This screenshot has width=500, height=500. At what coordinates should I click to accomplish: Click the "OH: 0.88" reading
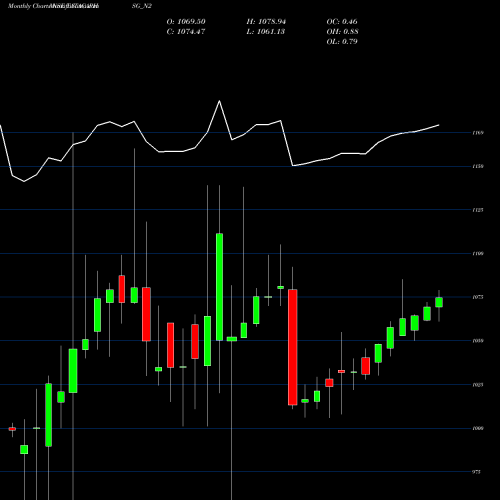pyautogui.click(x=342, y=32)
